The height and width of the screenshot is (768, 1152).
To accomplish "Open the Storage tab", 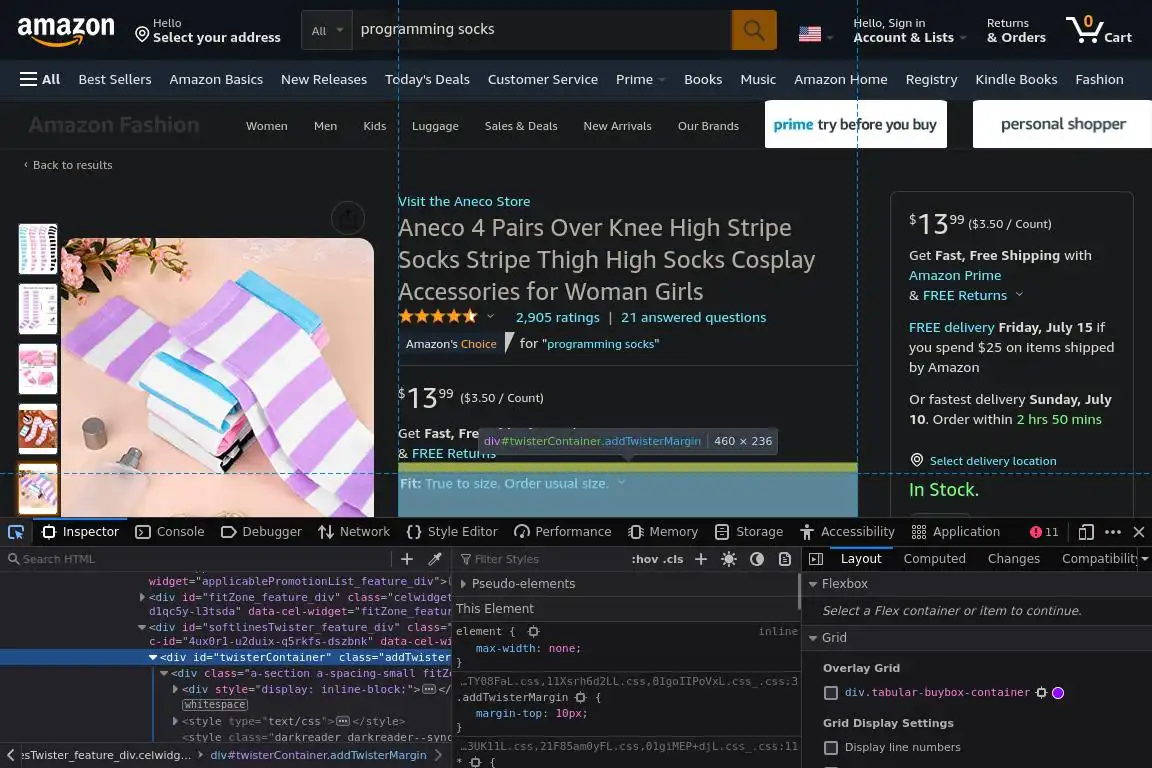I will pyautogui.click(x=749, y=532).
